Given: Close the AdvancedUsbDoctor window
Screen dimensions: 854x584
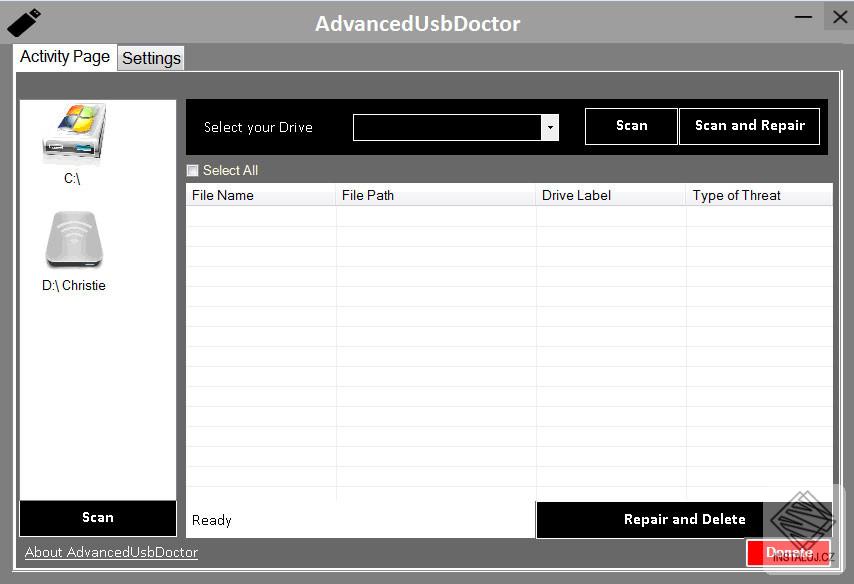Looking at the screenshot, I should tap(840, 17).
